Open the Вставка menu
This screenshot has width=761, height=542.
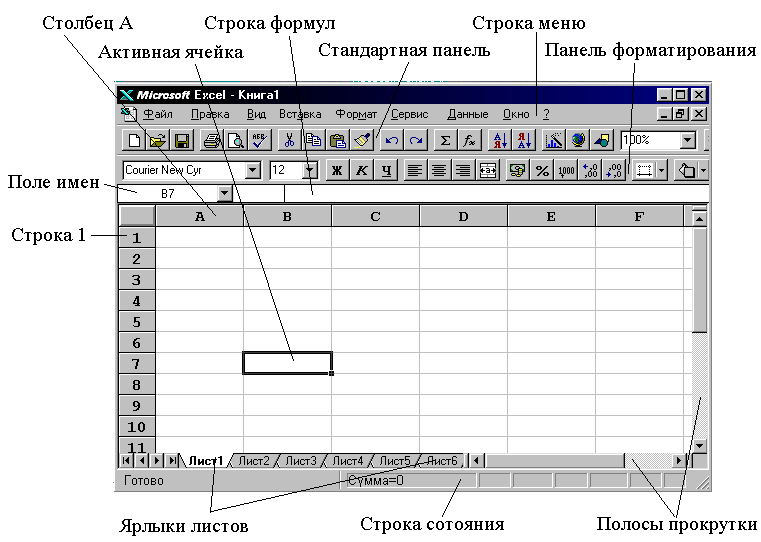click(300, 115)
